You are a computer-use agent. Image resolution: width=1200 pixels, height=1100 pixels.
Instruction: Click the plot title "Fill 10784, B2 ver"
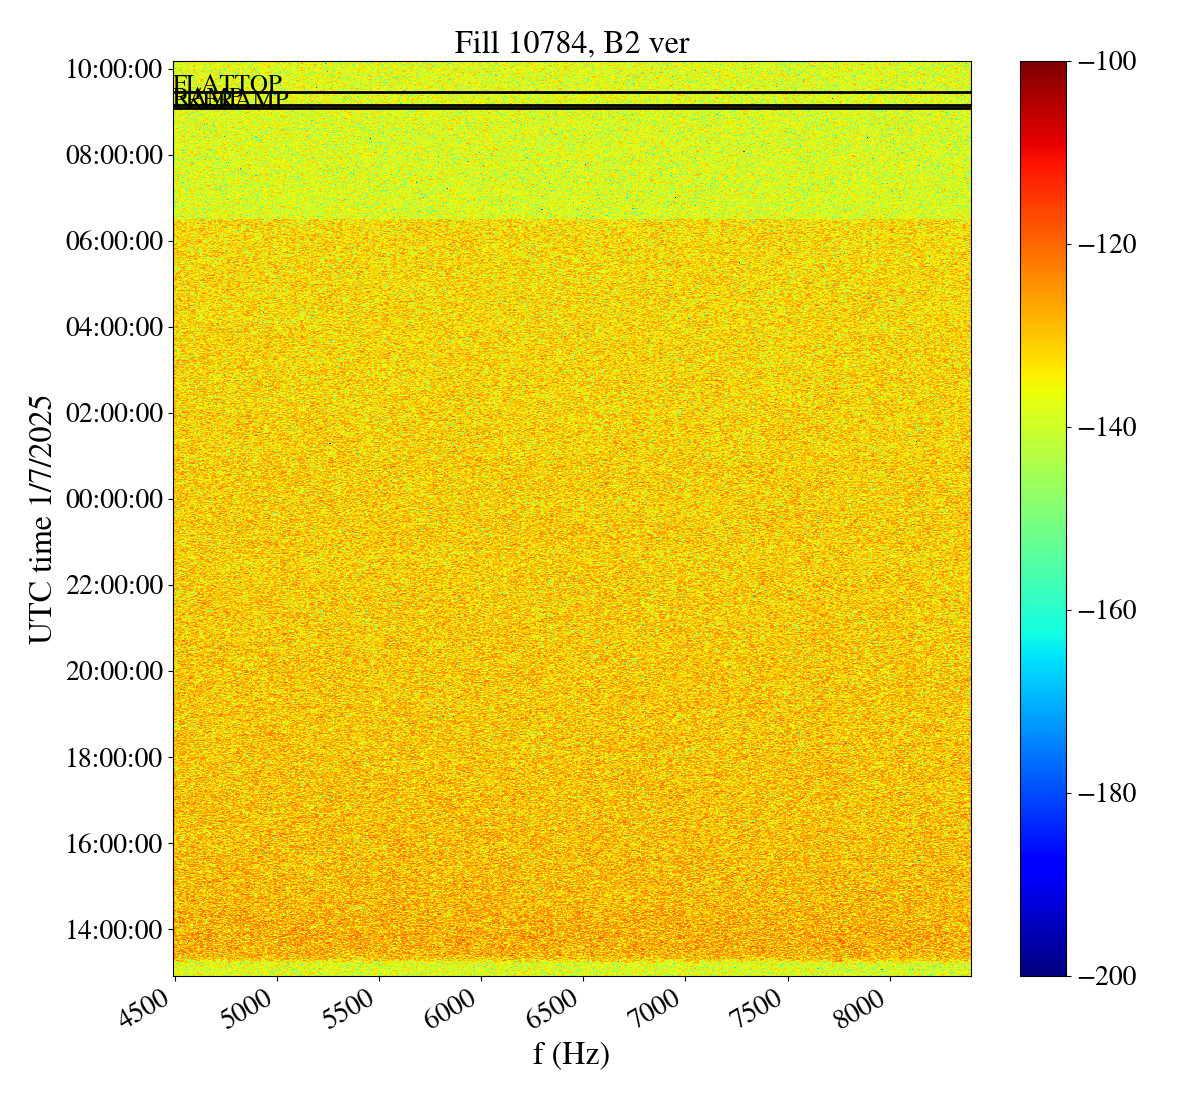[571, 42]
